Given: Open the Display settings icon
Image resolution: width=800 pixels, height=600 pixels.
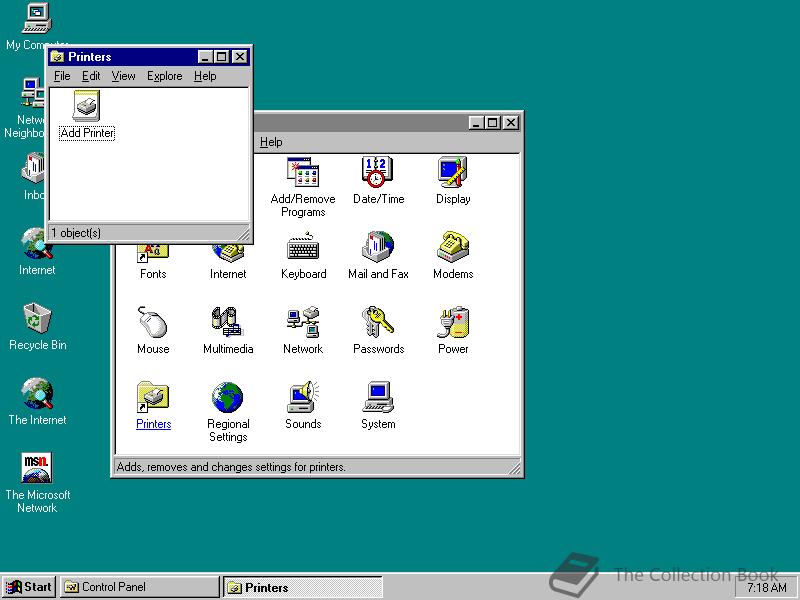Looking at the screenshot, I should tap(453, 172).
